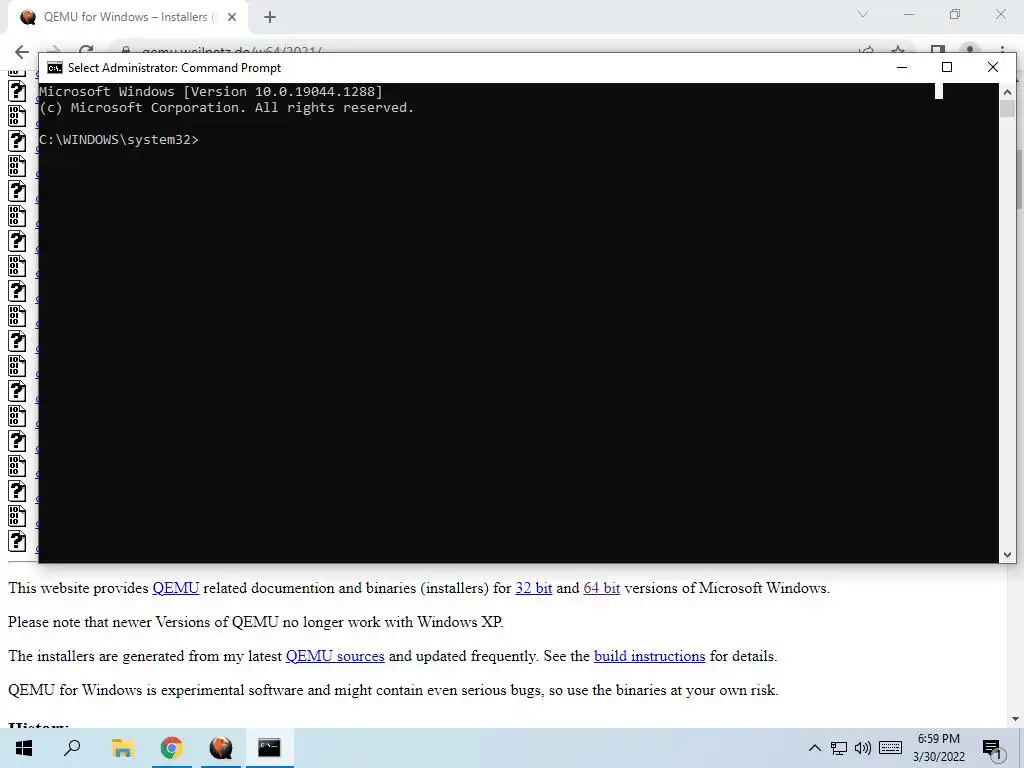This screenshot has height=768, width=1024.
Task: Click the C:\WINDOWS\system32> prompt line
Action: 119,140
